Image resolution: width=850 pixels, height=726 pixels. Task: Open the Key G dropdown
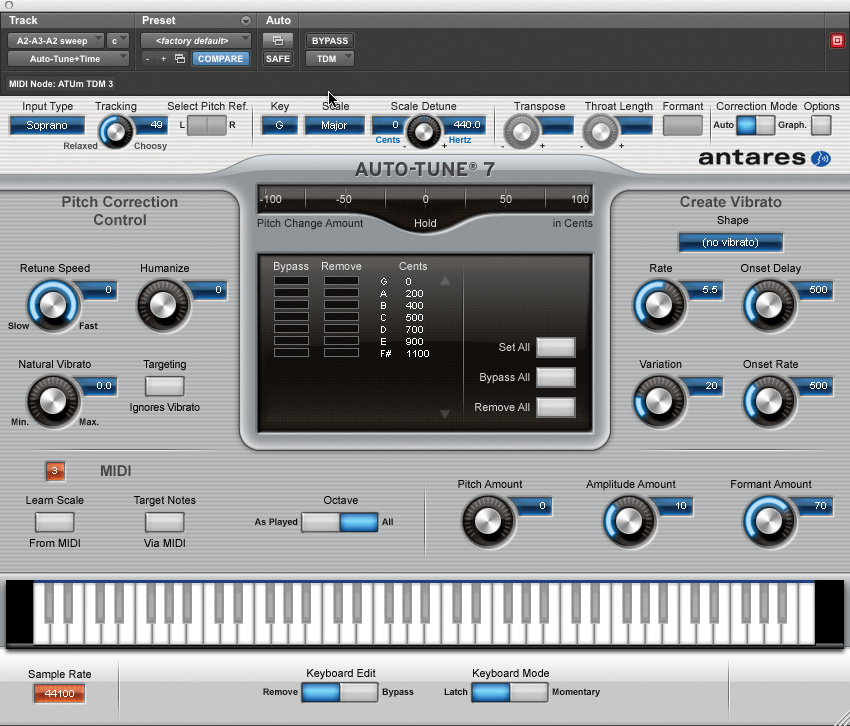tap(280, 125)
